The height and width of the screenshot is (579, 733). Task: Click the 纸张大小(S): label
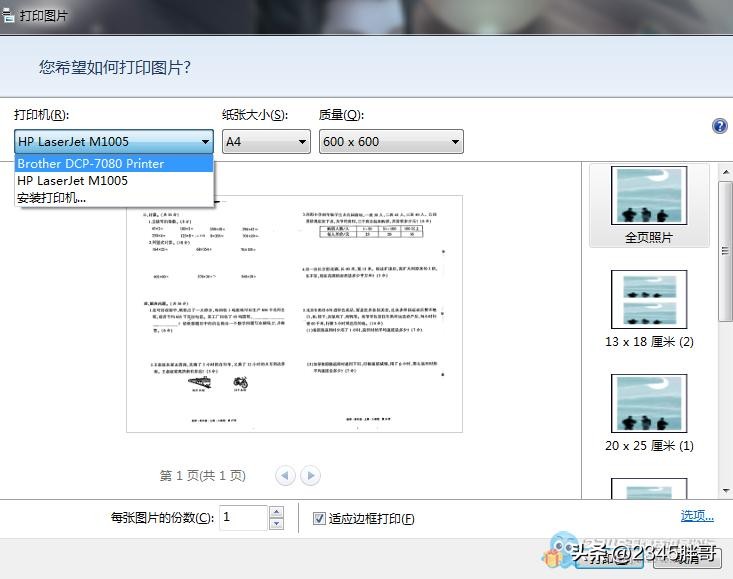[x=255, y=114]
